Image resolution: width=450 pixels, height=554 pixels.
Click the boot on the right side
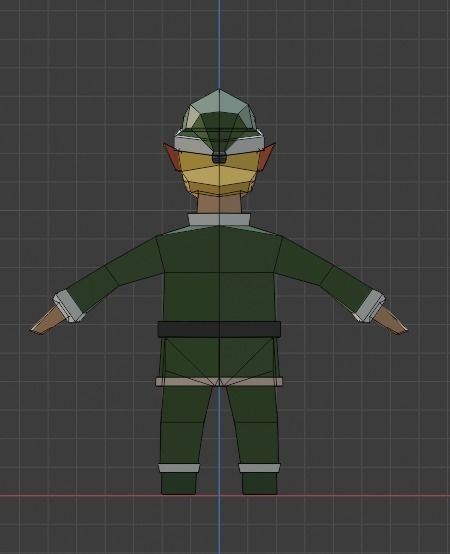(x=260, y=483)
